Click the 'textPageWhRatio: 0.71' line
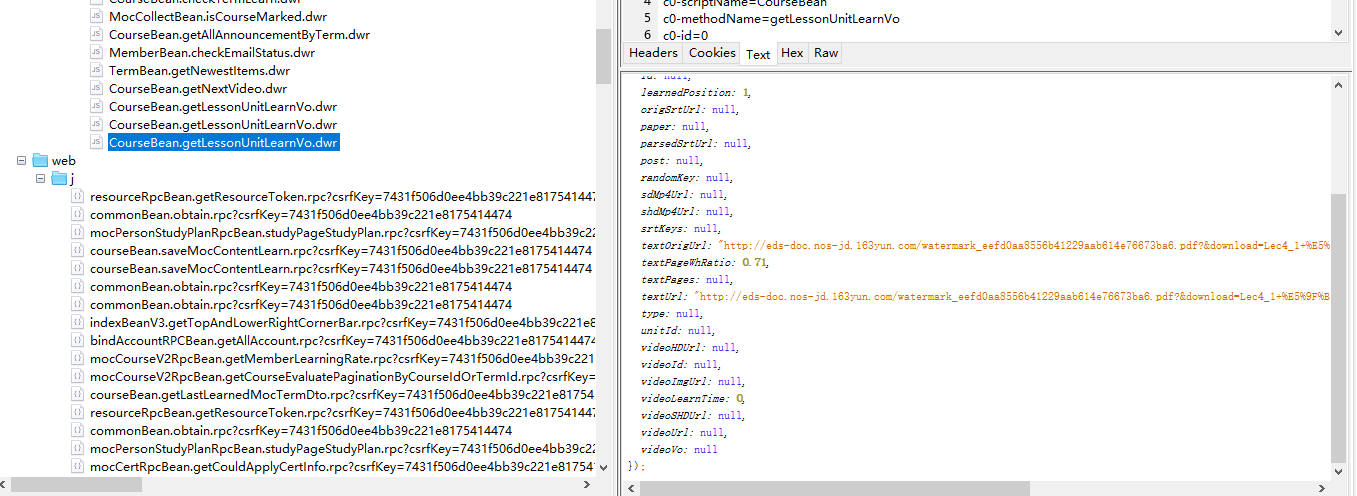Screen dimensions: 1357x496 point(705,262)
